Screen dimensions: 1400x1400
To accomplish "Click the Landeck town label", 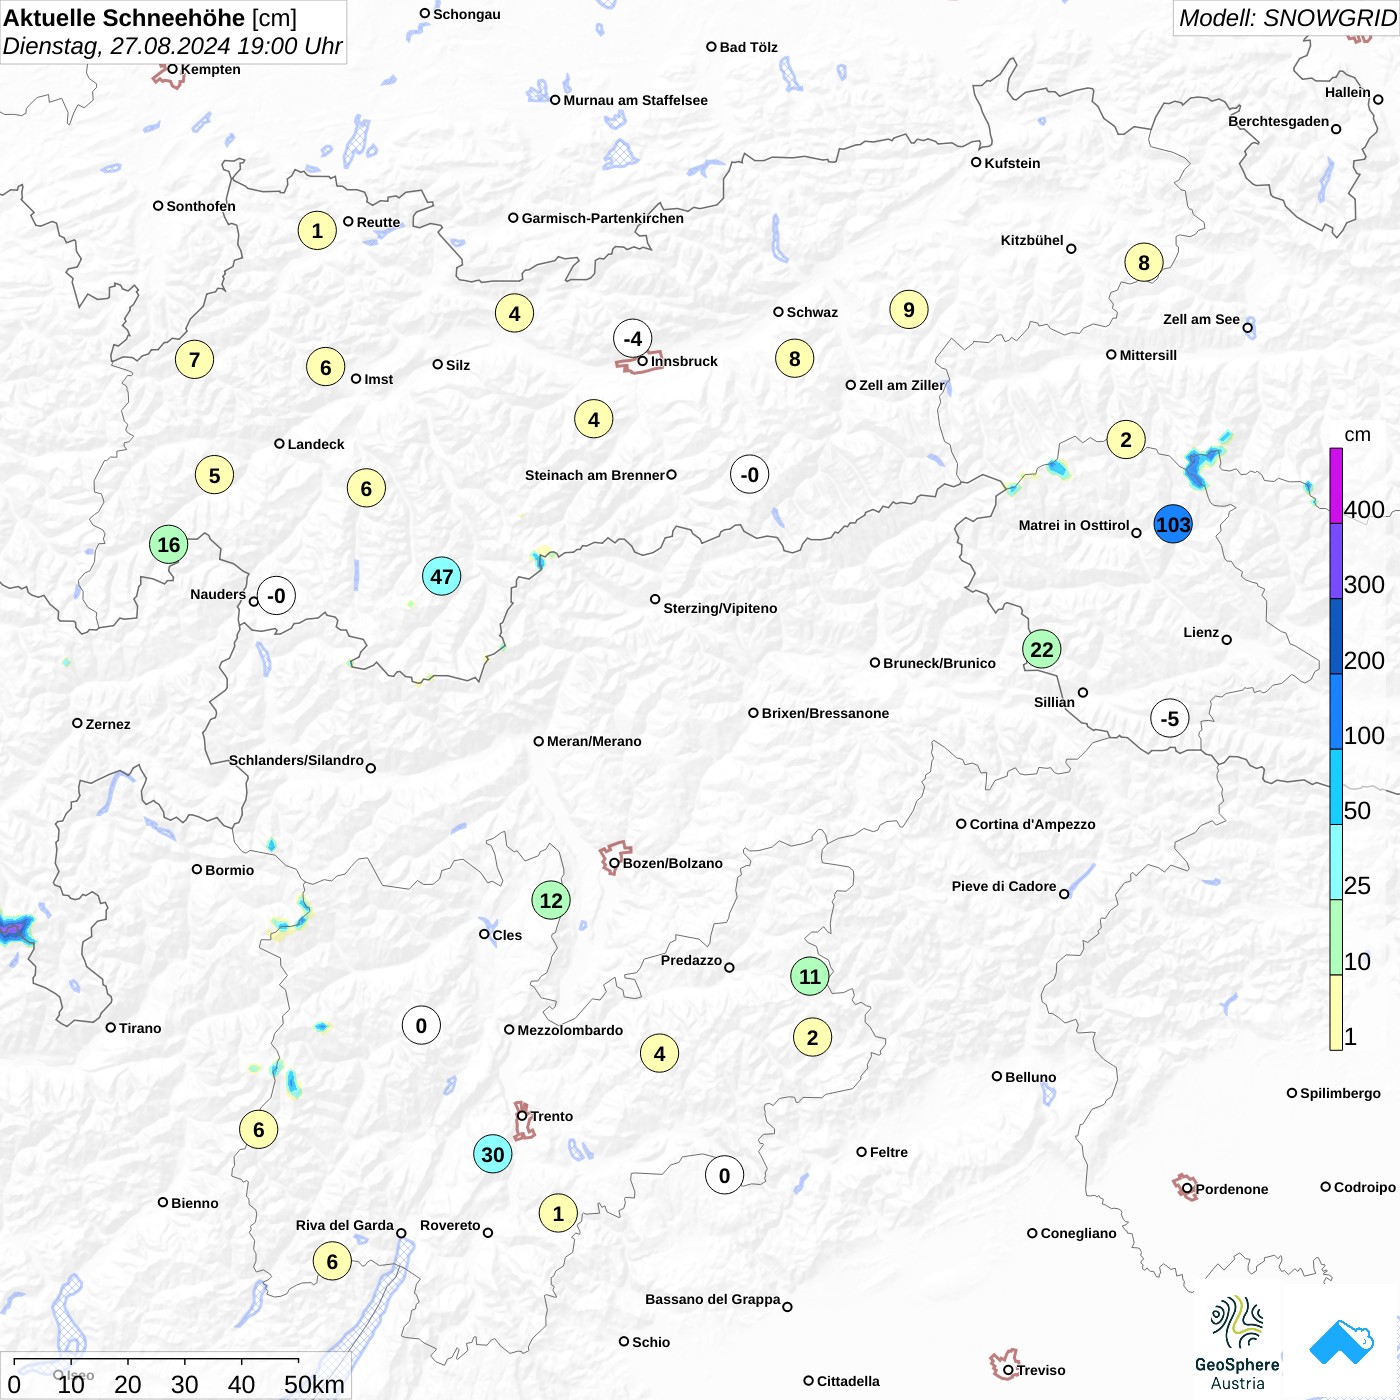I will [316, 444].
